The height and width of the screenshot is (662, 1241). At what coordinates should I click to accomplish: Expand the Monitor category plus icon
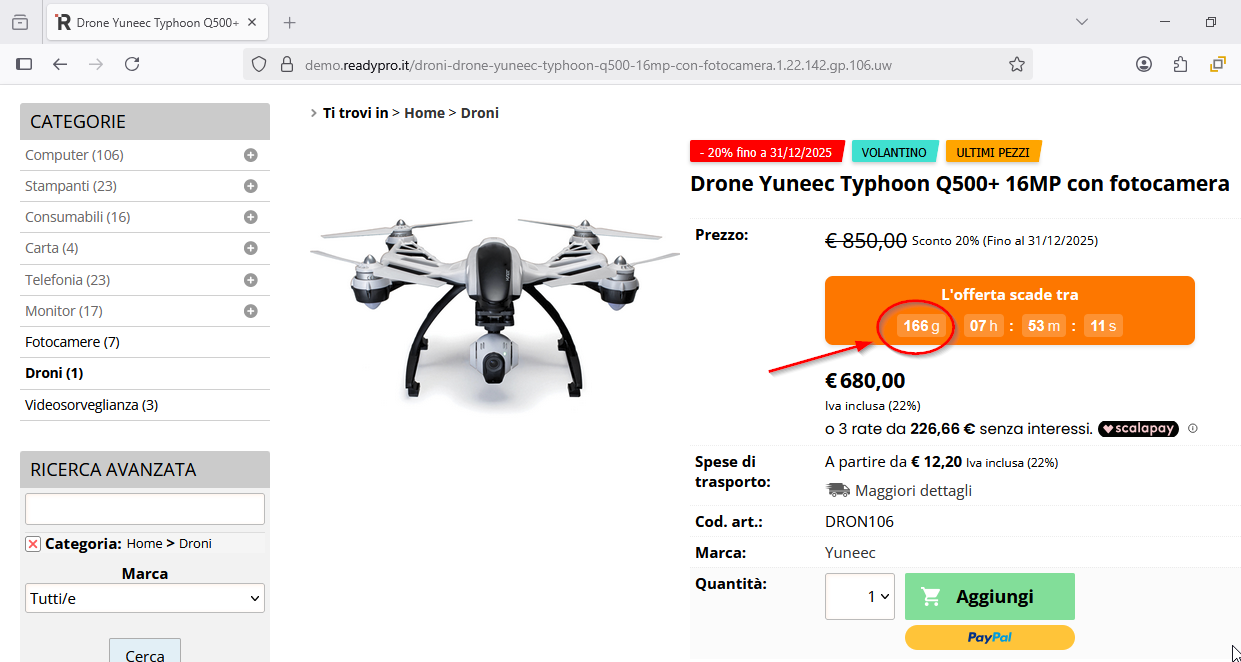coord(251,311)
